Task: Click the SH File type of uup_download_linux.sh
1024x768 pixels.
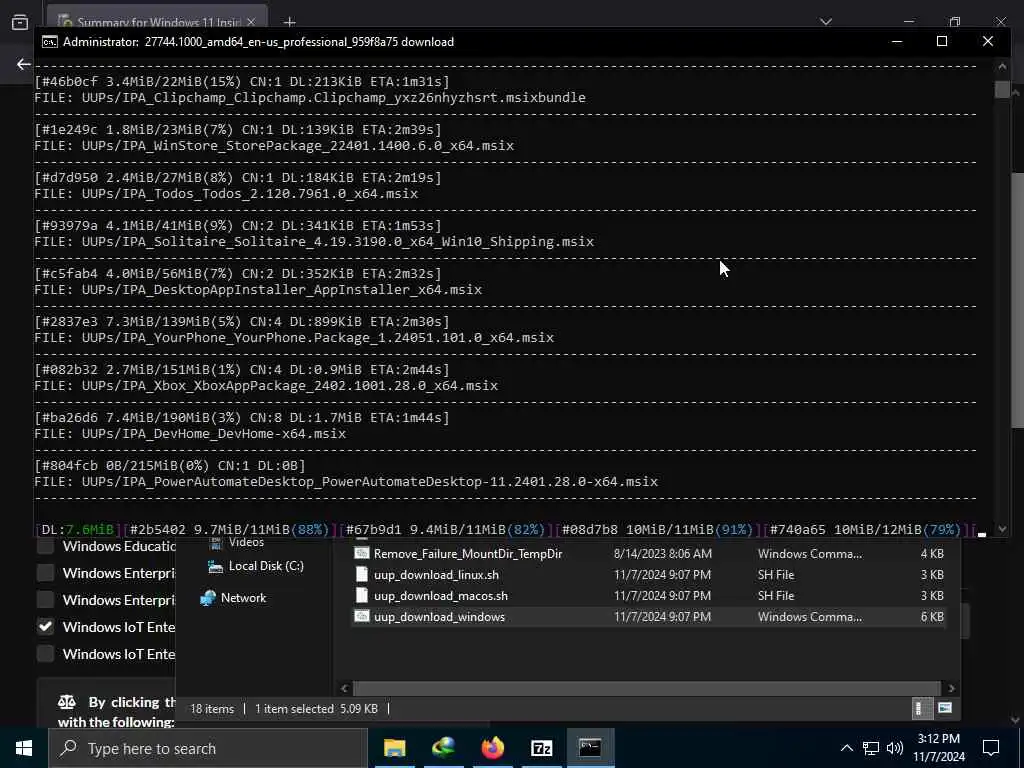Action: 776,575
